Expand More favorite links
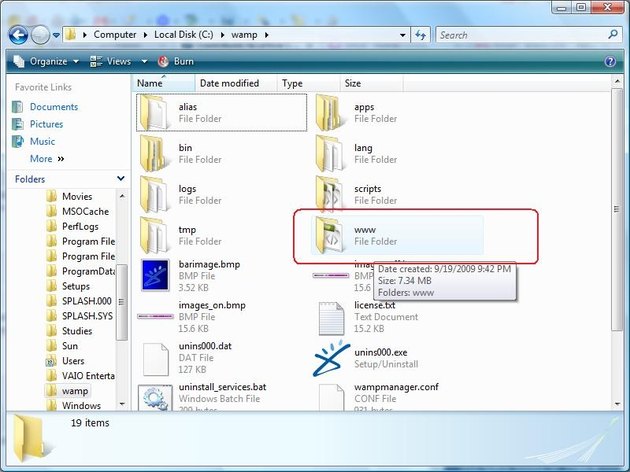The width and height of the screenshot is (630, 472). [x=47, y=159]
